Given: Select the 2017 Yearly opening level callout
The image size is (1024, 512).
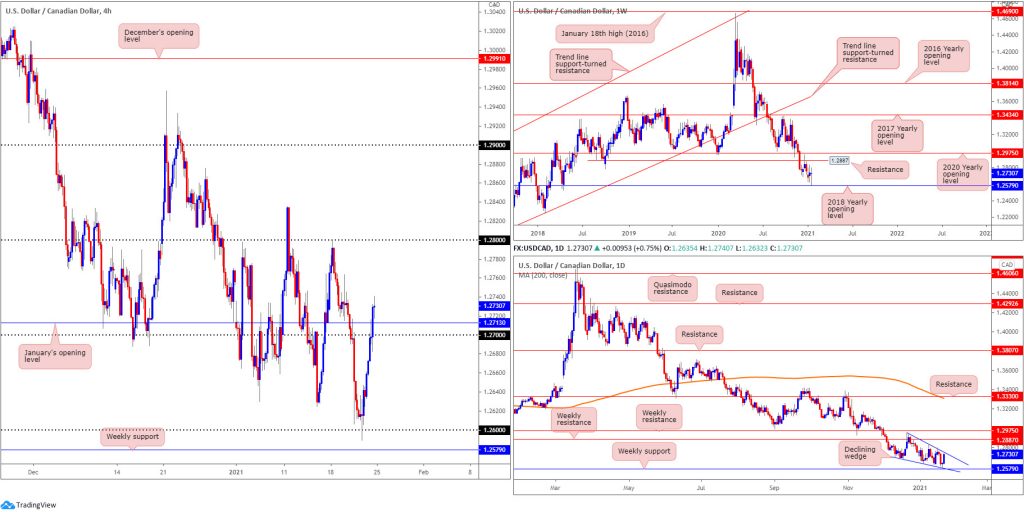Looking at the screenshot, I should [899, 132].
